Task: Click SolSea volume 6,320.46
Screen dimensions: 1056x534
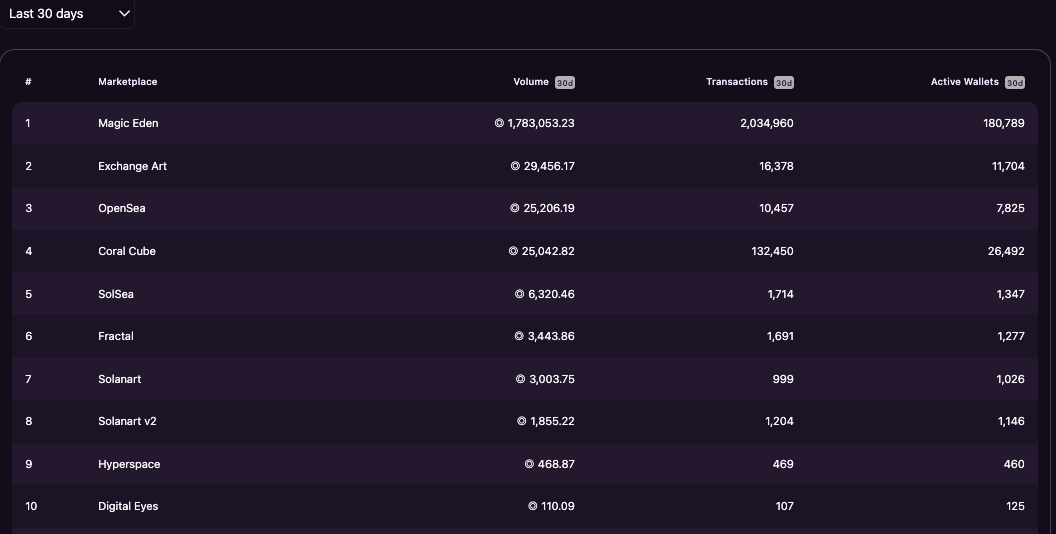Action: point(551,294)
